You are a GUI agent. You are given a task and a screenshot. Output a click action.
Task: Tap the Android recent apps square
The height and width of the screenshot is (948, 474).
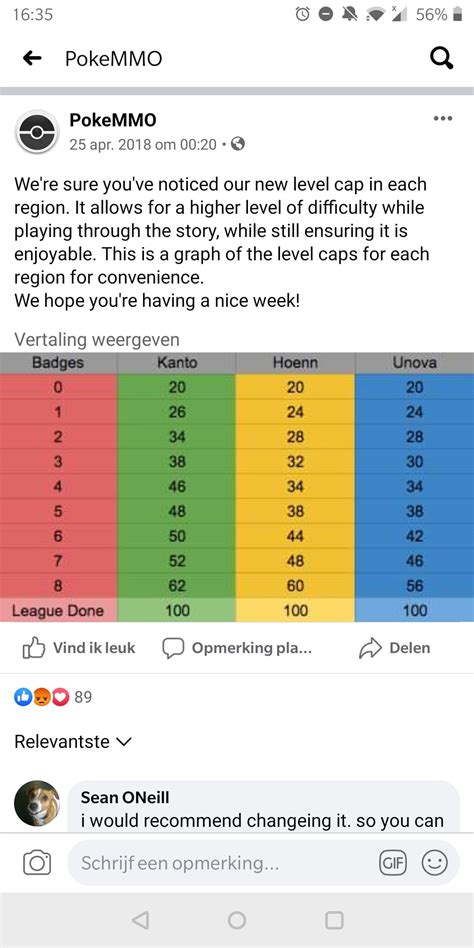[334, 920]
